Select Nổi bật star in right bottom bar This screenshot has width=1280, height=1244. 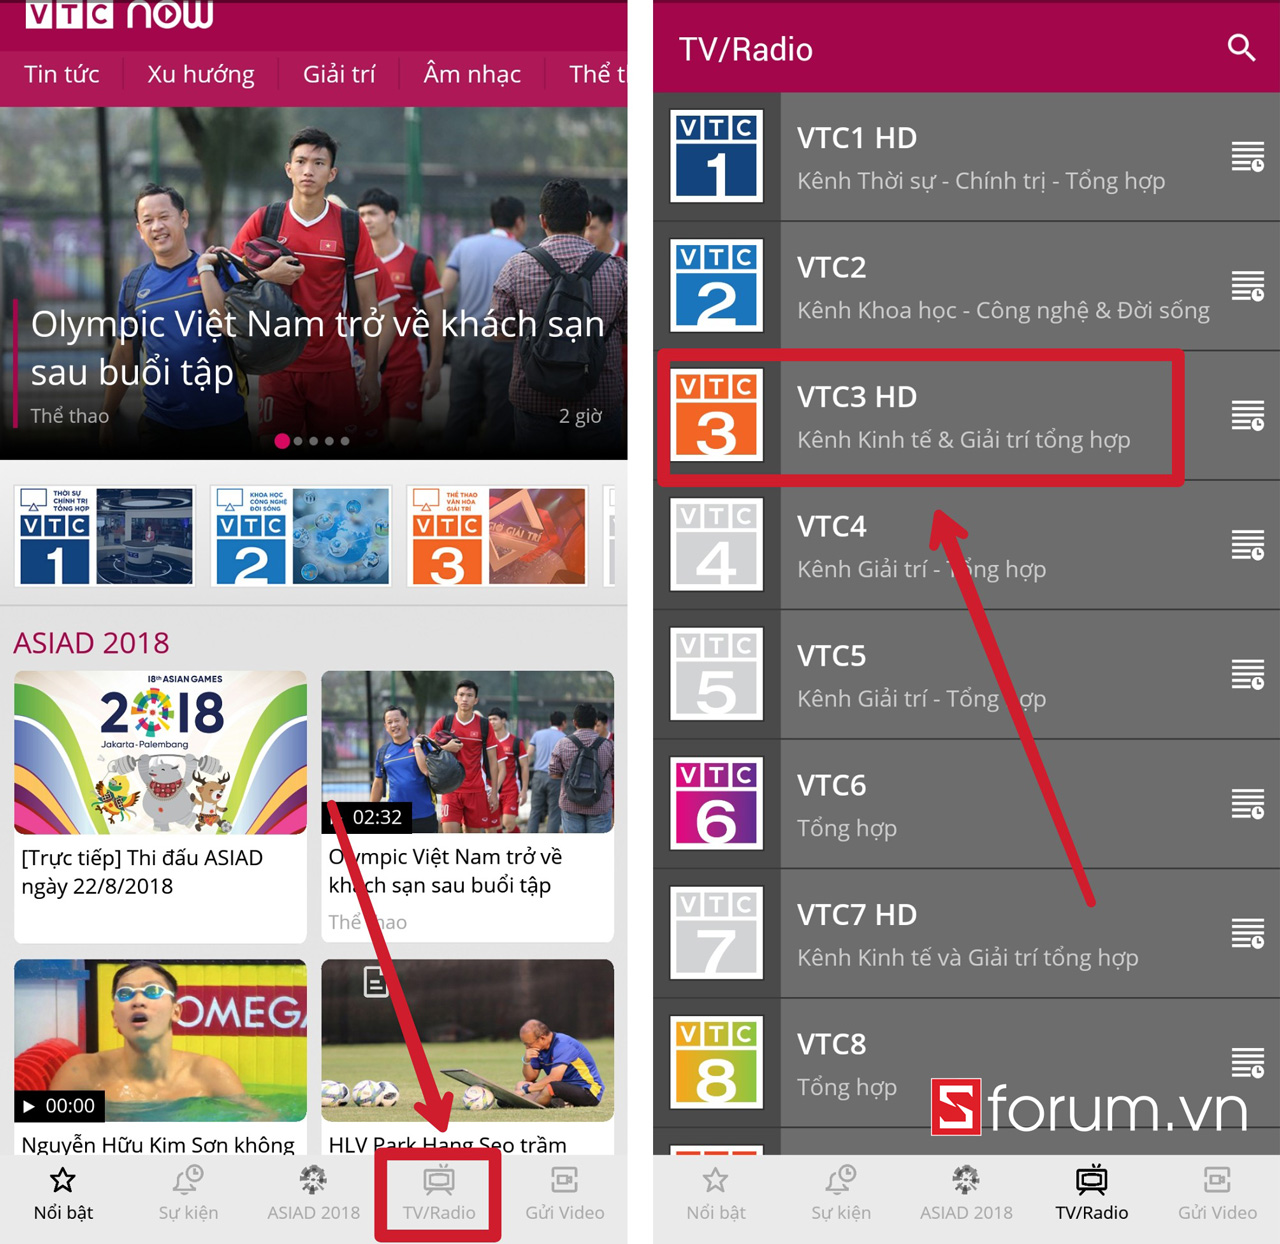(x=715, y=1193)
